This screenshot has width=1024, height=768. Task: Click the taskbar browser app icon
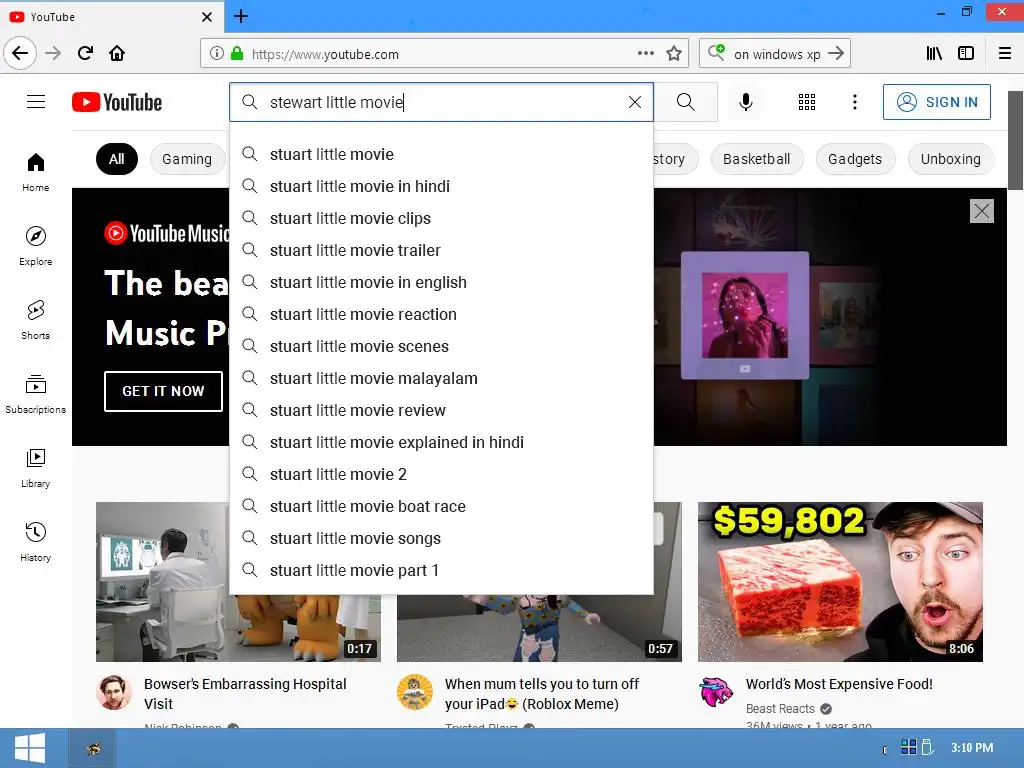[x=93, y=748]
